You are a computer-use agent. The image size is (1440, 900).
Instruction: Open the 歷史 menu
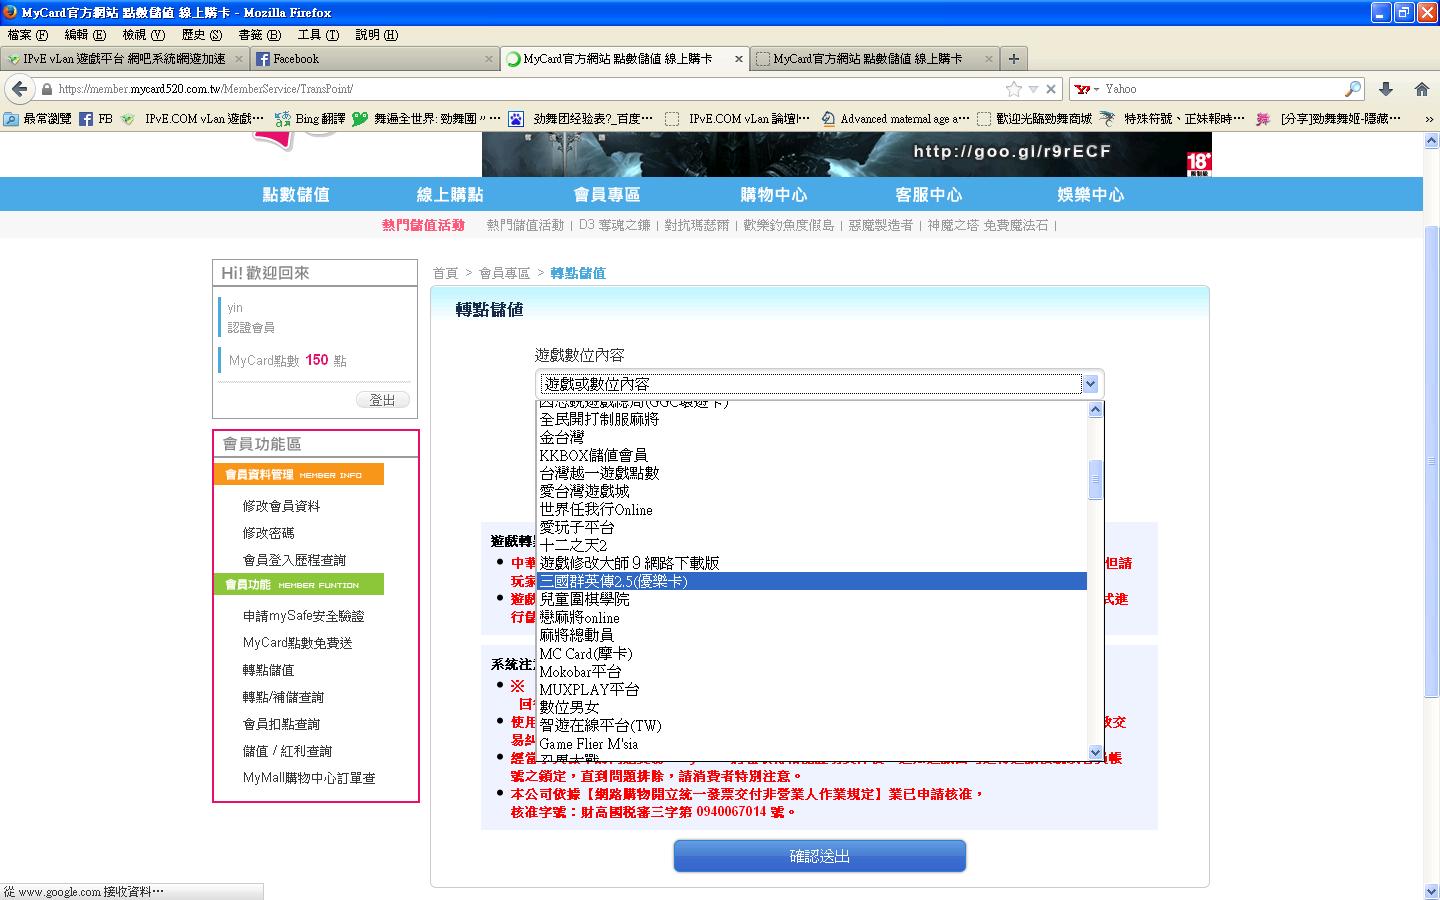coord(201,35)
